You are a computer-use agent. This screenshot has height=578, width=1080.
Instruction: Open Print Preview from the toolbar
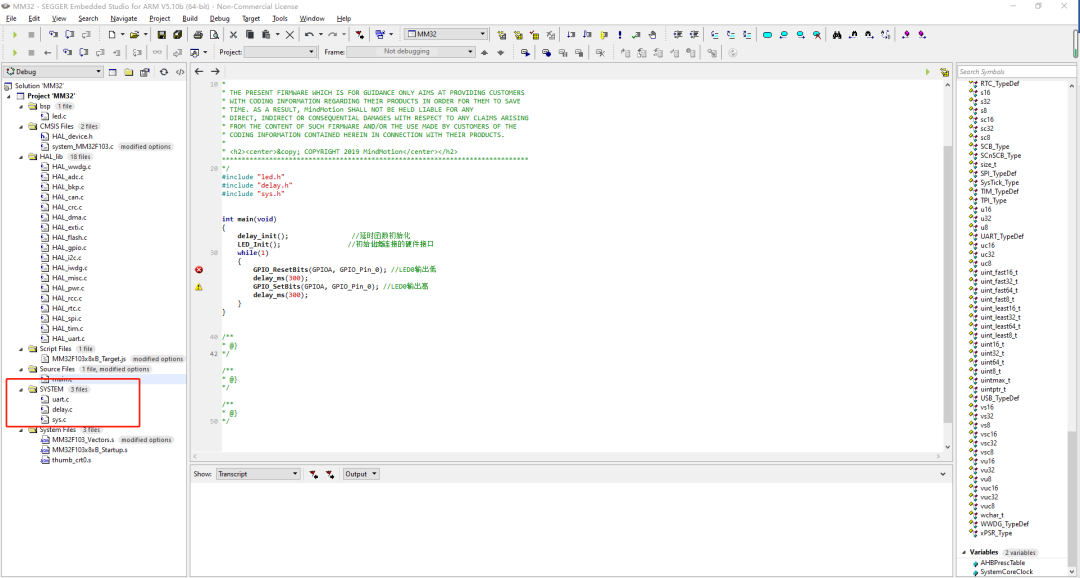[214, 34]
